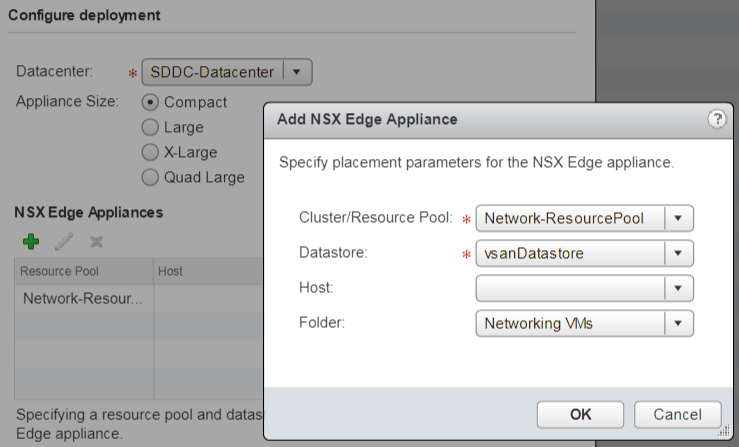Select the Large appliance size

(151, 127)
